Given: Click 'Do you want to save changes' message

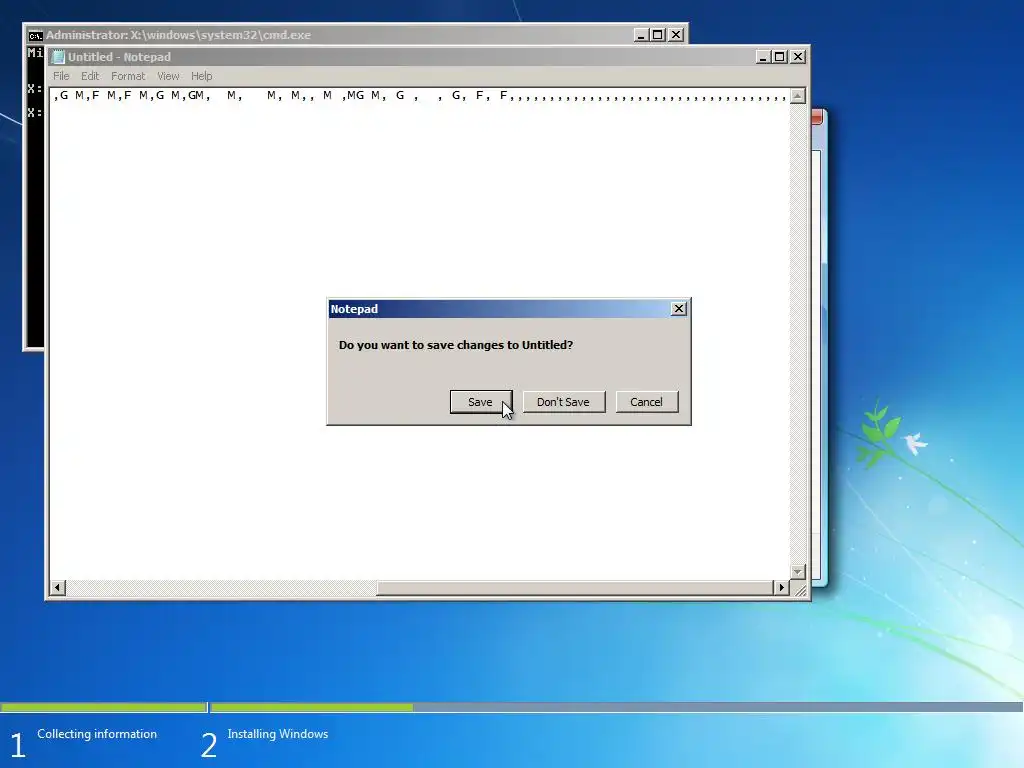Looking at the screenshot, I should point(456,345).
